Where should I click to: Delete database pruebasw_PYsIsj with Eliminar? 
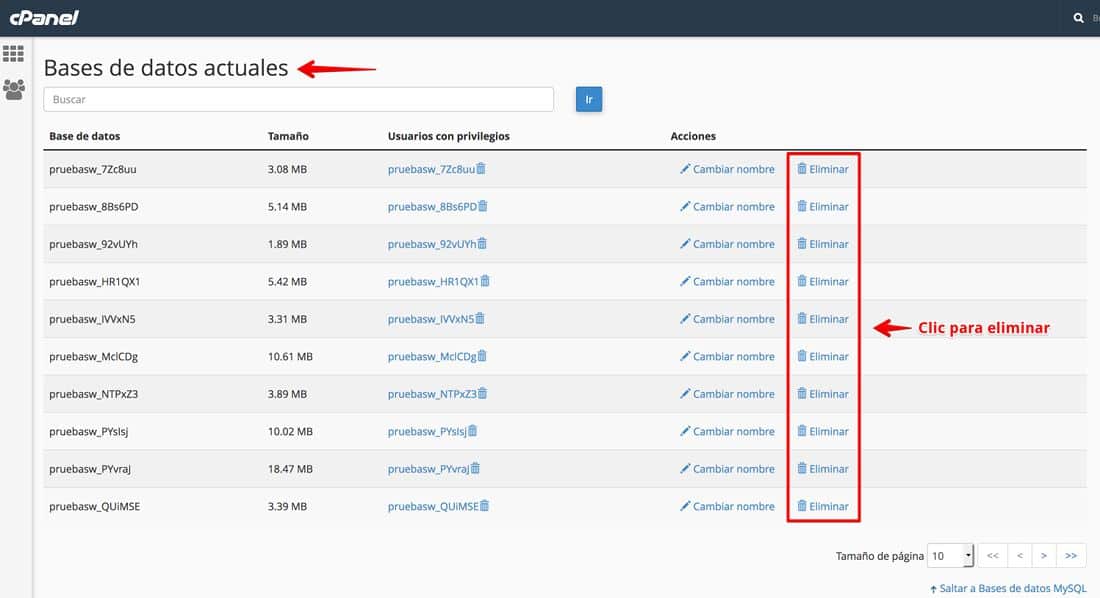823,431
